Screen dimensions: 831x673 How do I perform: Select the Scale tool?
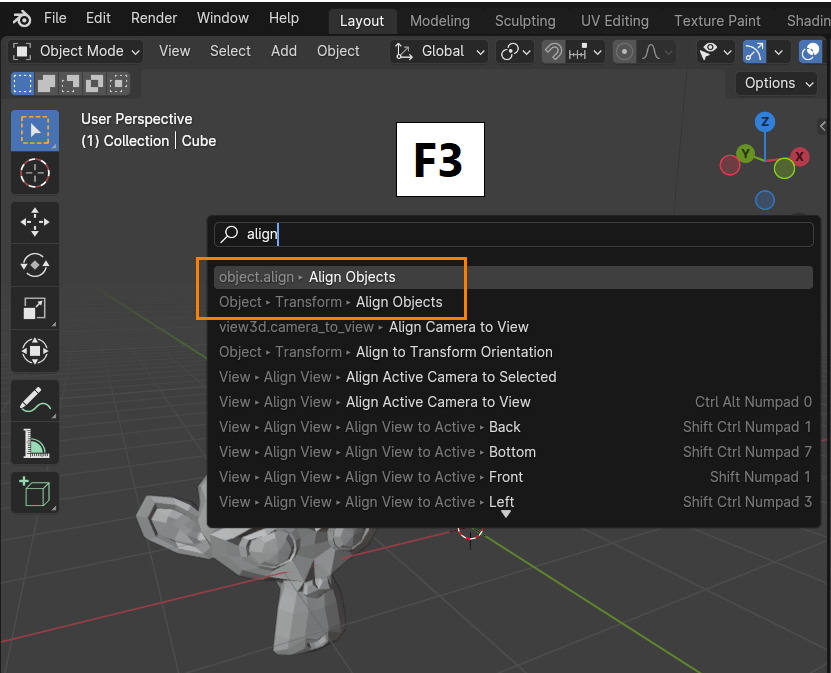click(x=35, y=308)
